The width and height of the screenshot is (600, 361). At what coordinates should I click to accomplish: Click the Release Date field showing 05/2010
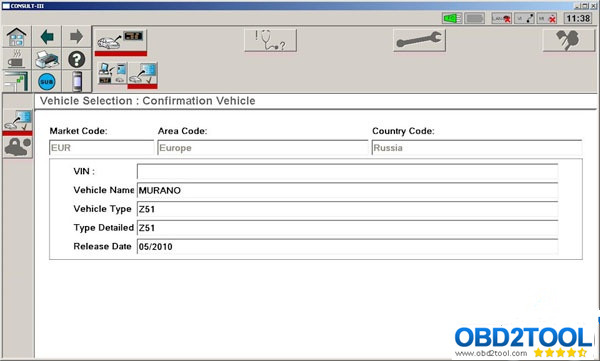[347, 247]
